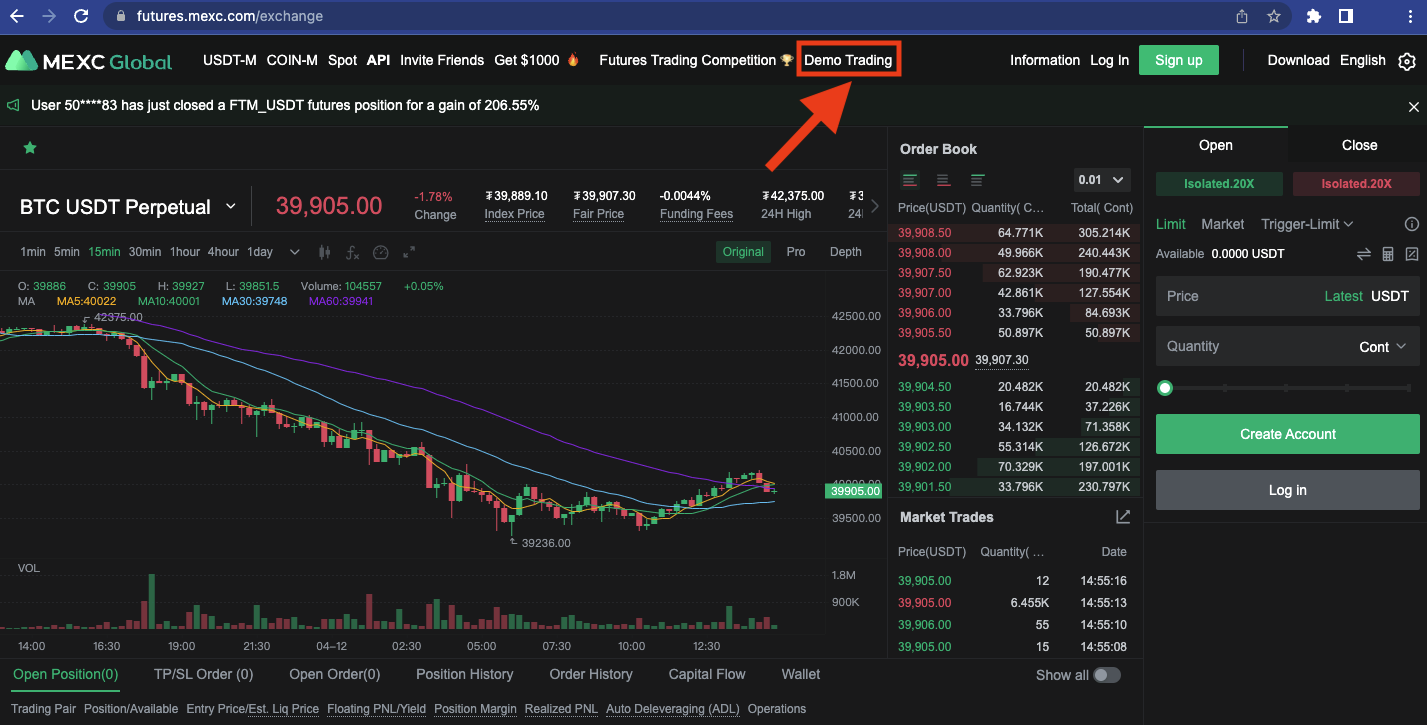1427x725 pixels.
Task: Open browser side panel icon
Action: point(1346,16)
